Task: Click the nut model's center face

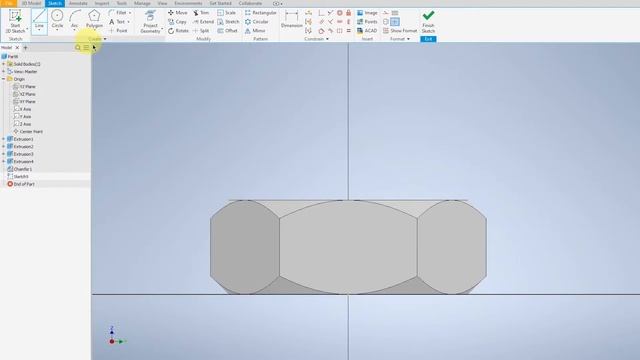Action: 348,247
